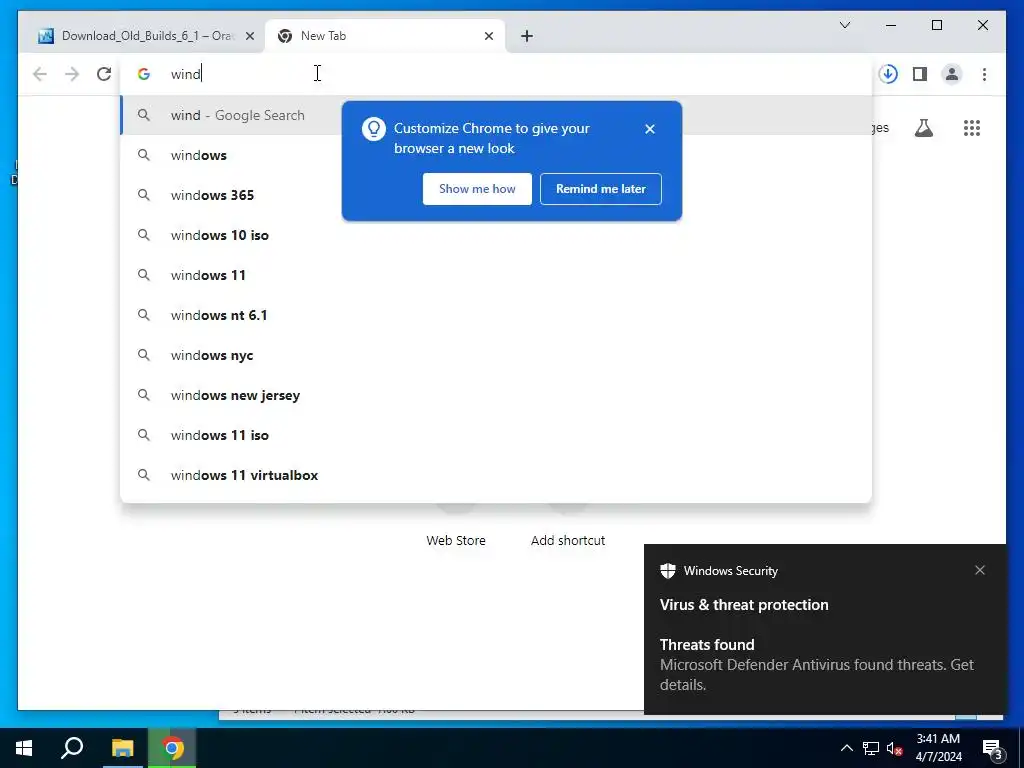
Task: Show hidden system tray icons
Action: (x=846, y=748)
